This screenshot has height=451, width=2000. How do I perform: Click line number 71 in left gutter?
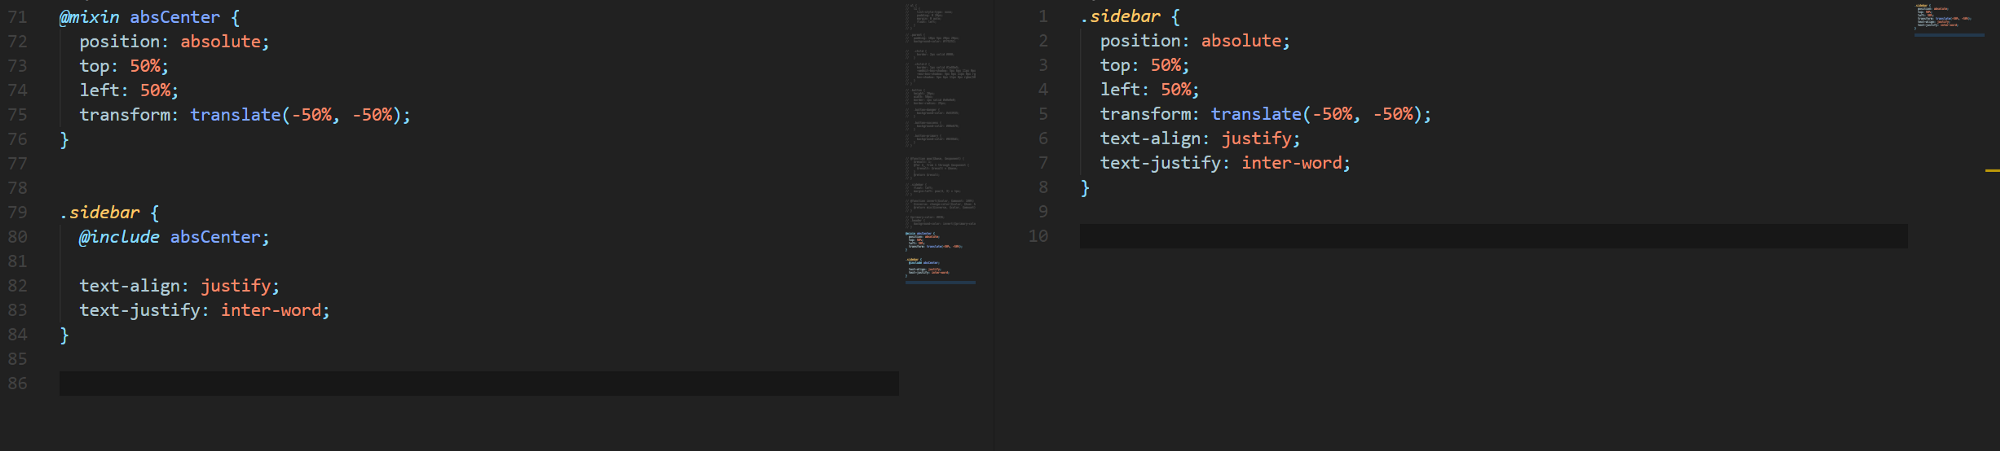click(18, 17)
